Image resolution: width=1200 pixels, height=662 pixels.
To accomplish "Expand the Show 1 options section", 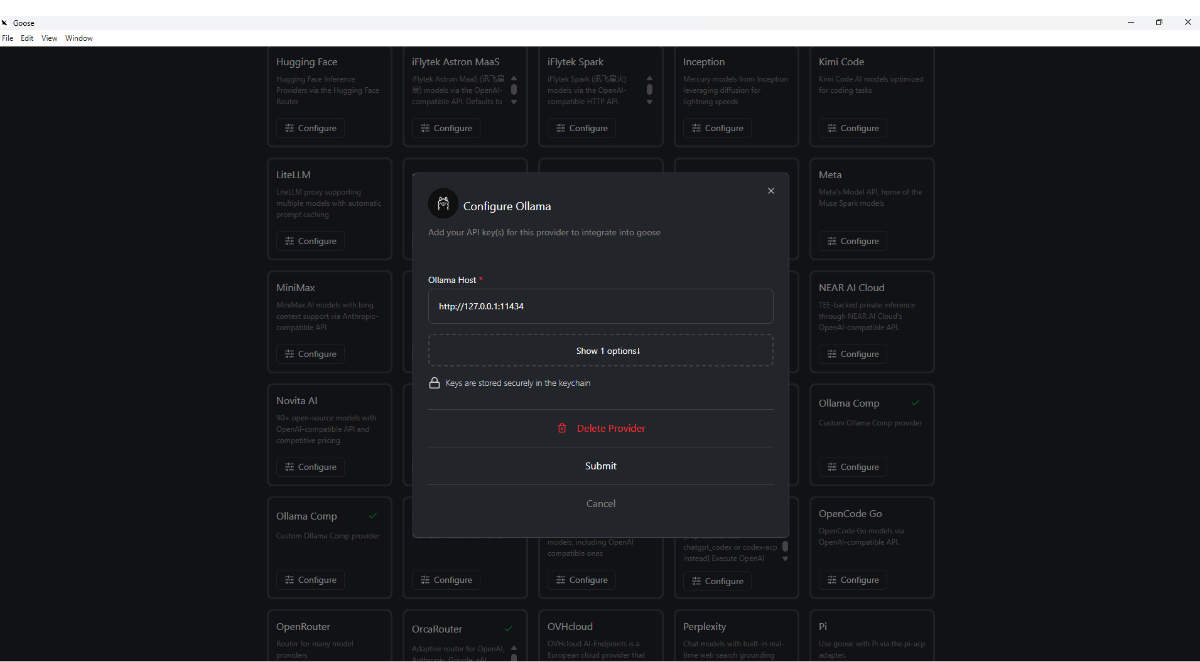I will click(x=600, y=351).
